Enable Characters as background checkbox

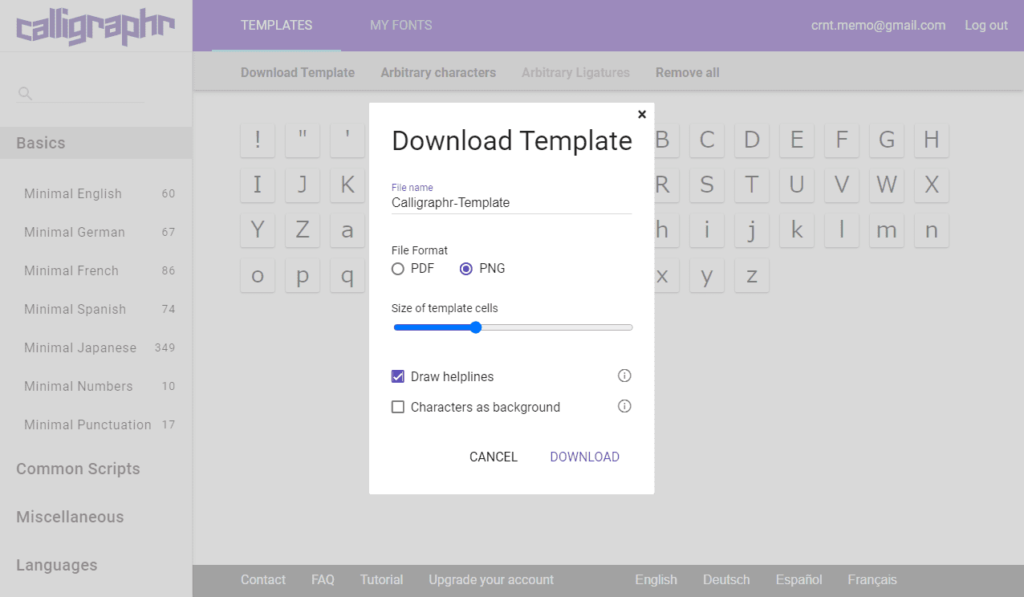398,407
